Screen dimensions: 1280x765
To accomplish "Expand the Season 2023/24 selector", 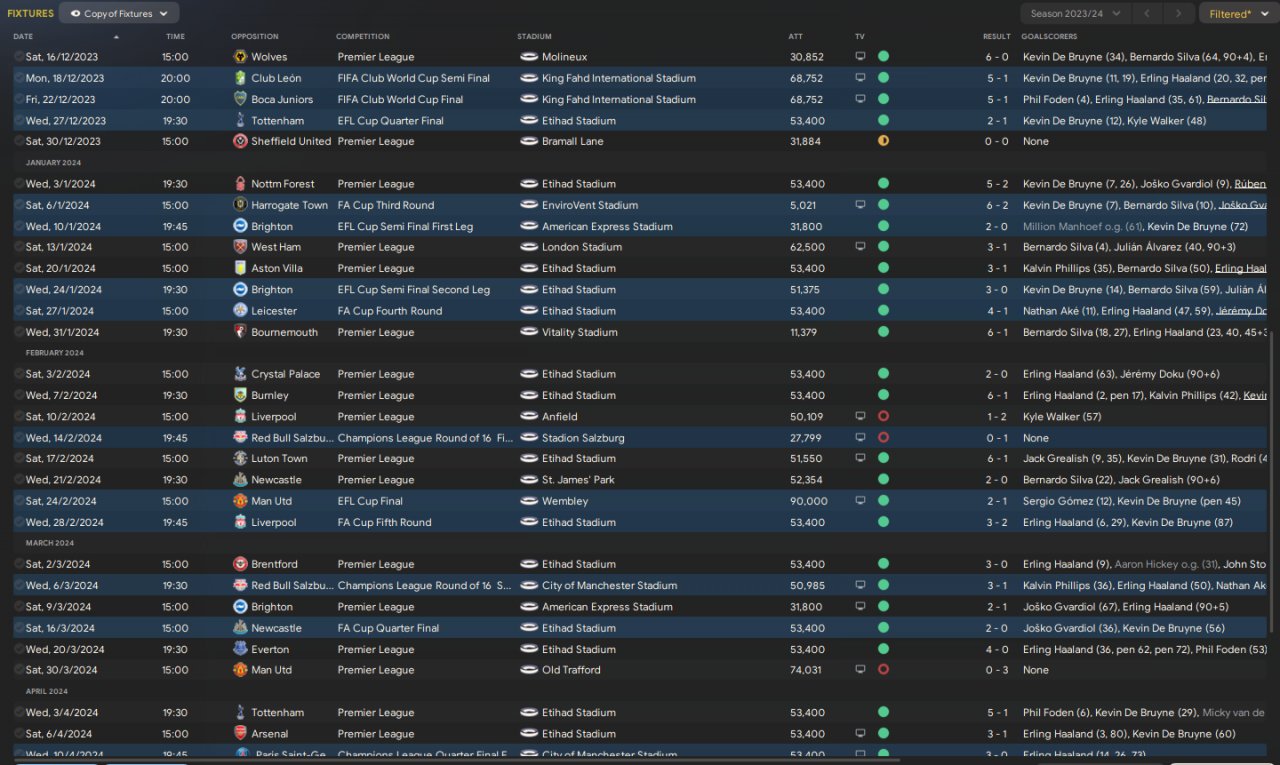I will tap(1076, 13).
